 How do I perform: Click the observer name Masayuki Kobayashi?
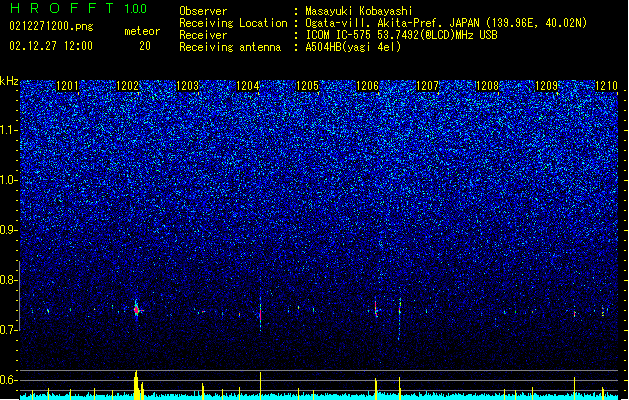[359, 11]
